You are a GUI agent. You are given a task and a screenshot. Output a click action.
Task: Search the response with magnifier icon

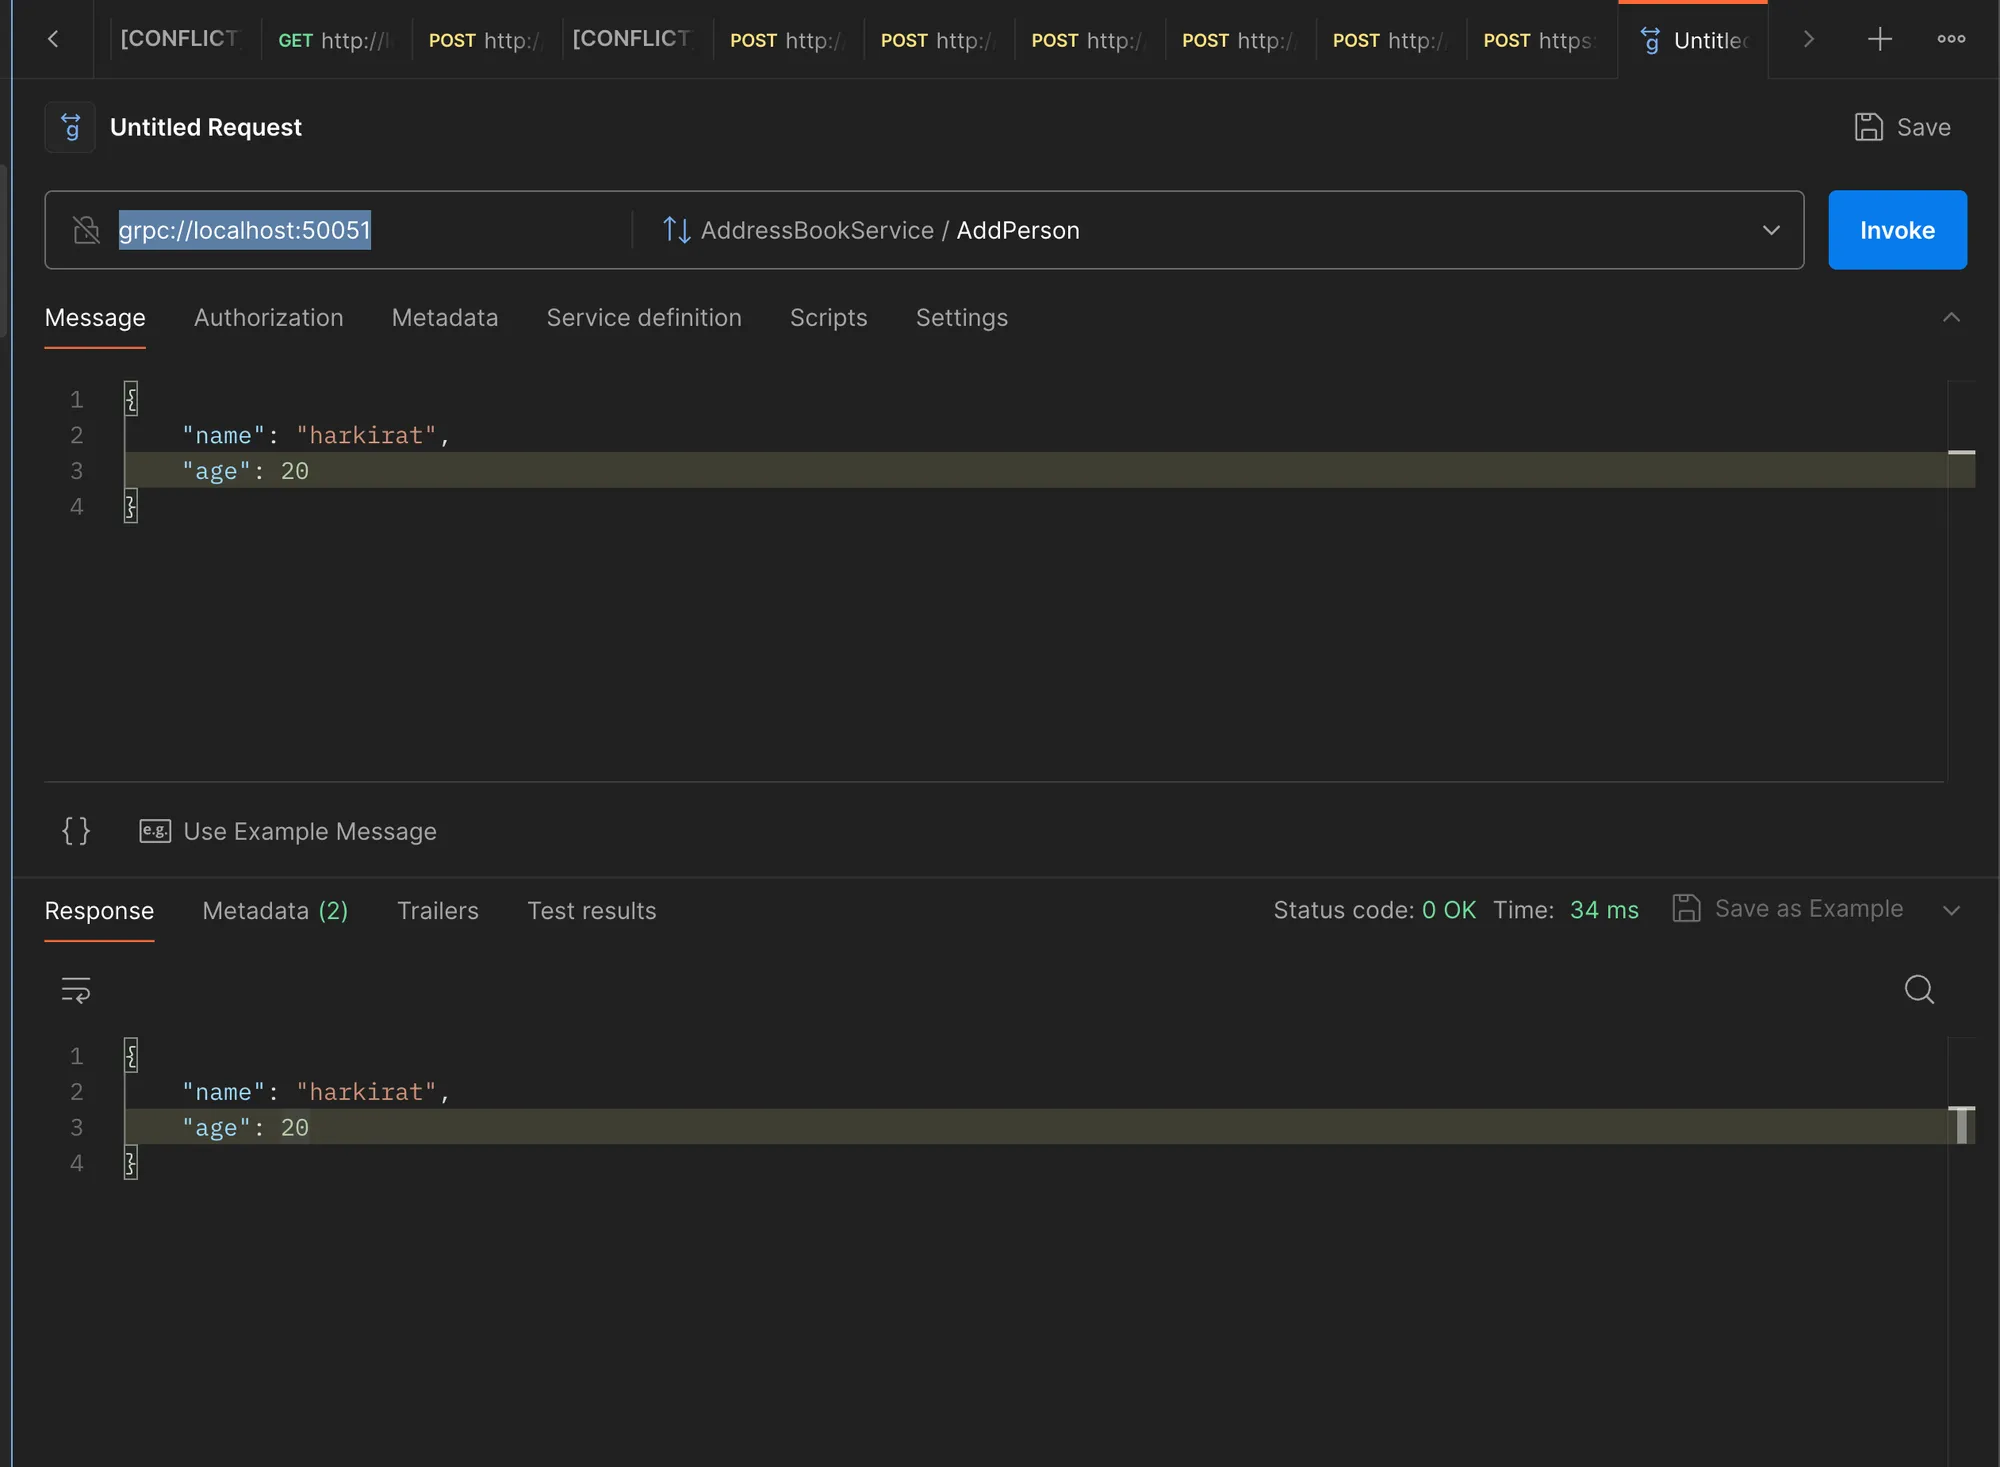point(1919,990)
